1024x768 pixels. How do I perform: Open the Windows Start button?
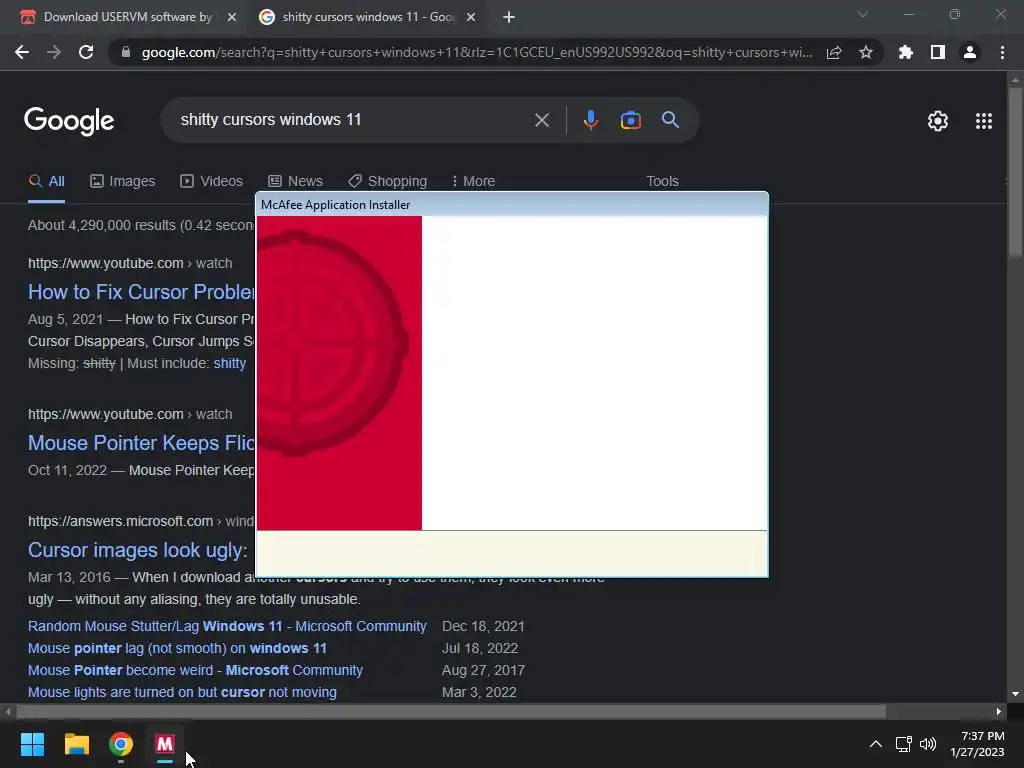32,744
